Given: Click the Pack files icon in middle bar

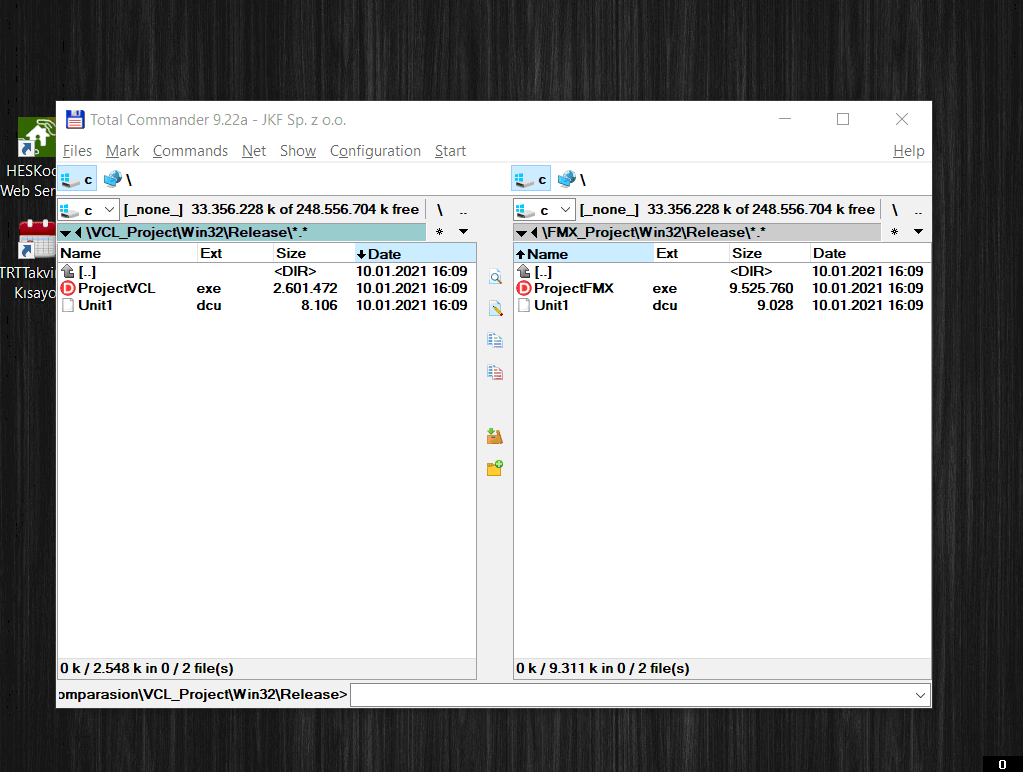Looking at the screenshot, I should 495,436.
